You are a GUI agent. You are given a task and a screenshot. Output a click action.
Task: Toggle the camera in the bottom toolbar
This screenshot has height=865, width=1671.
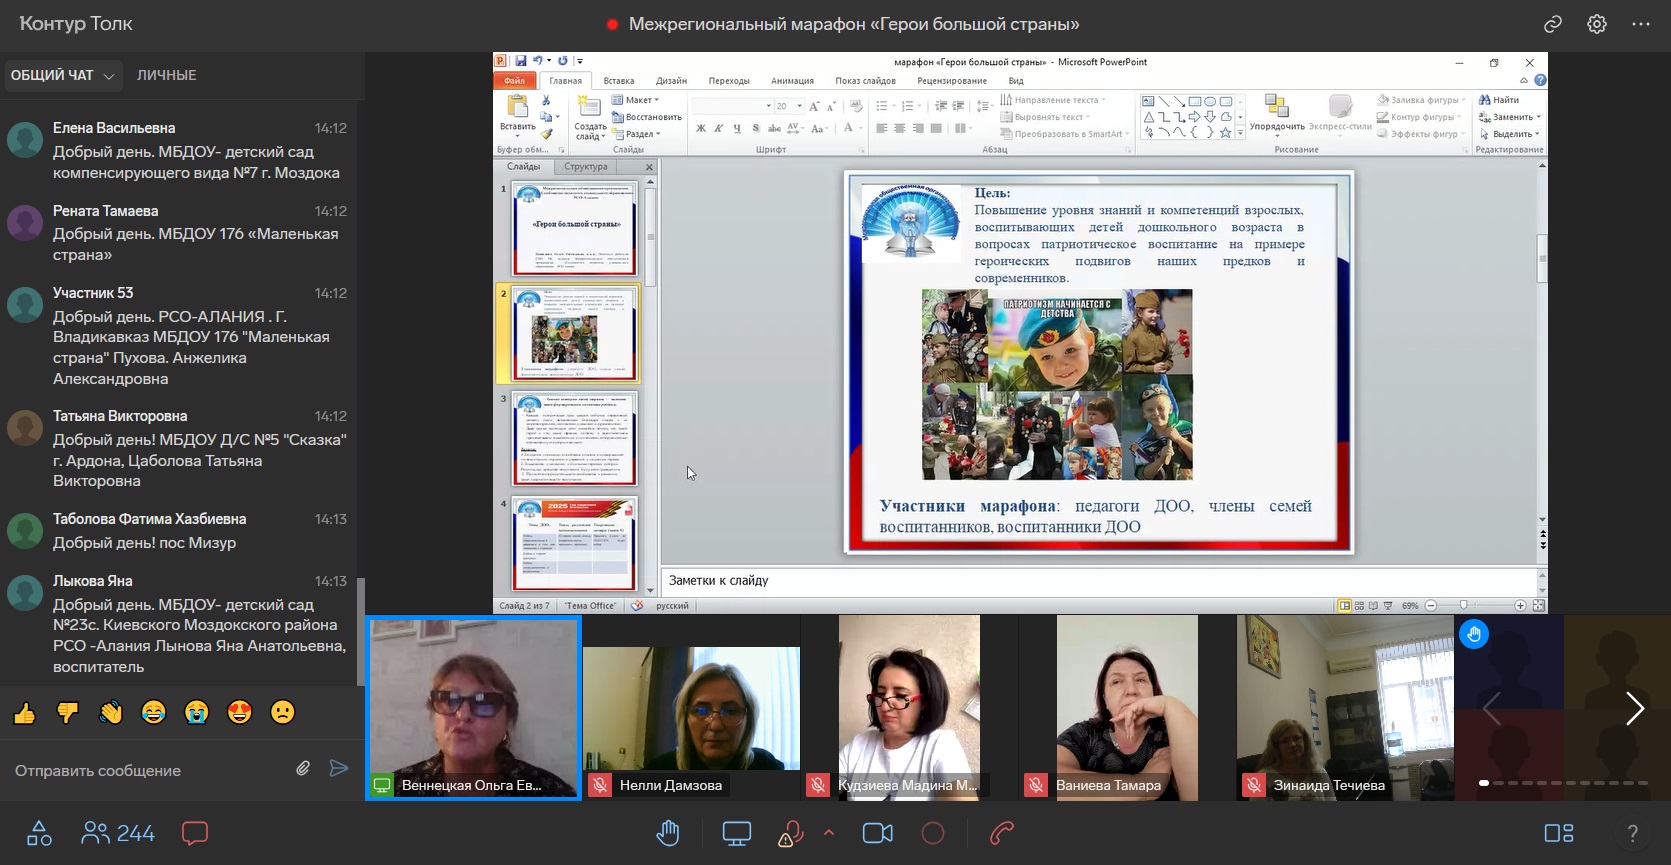pos(877,833)
